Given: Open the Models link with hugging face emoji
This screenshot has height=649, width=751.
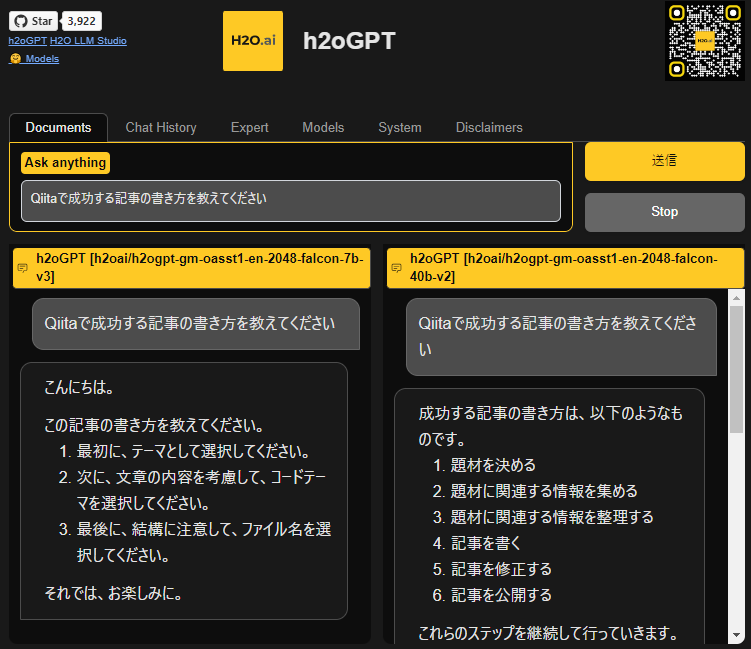Looking at the screenshot, I should click(34, 58).
